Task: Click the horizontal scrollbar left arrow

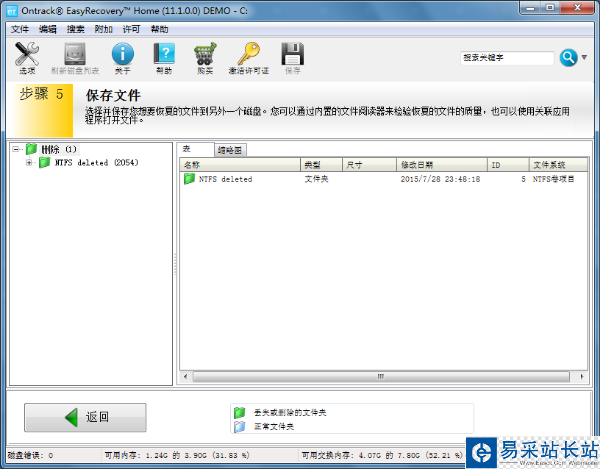Action: click(x=186, y=376)
